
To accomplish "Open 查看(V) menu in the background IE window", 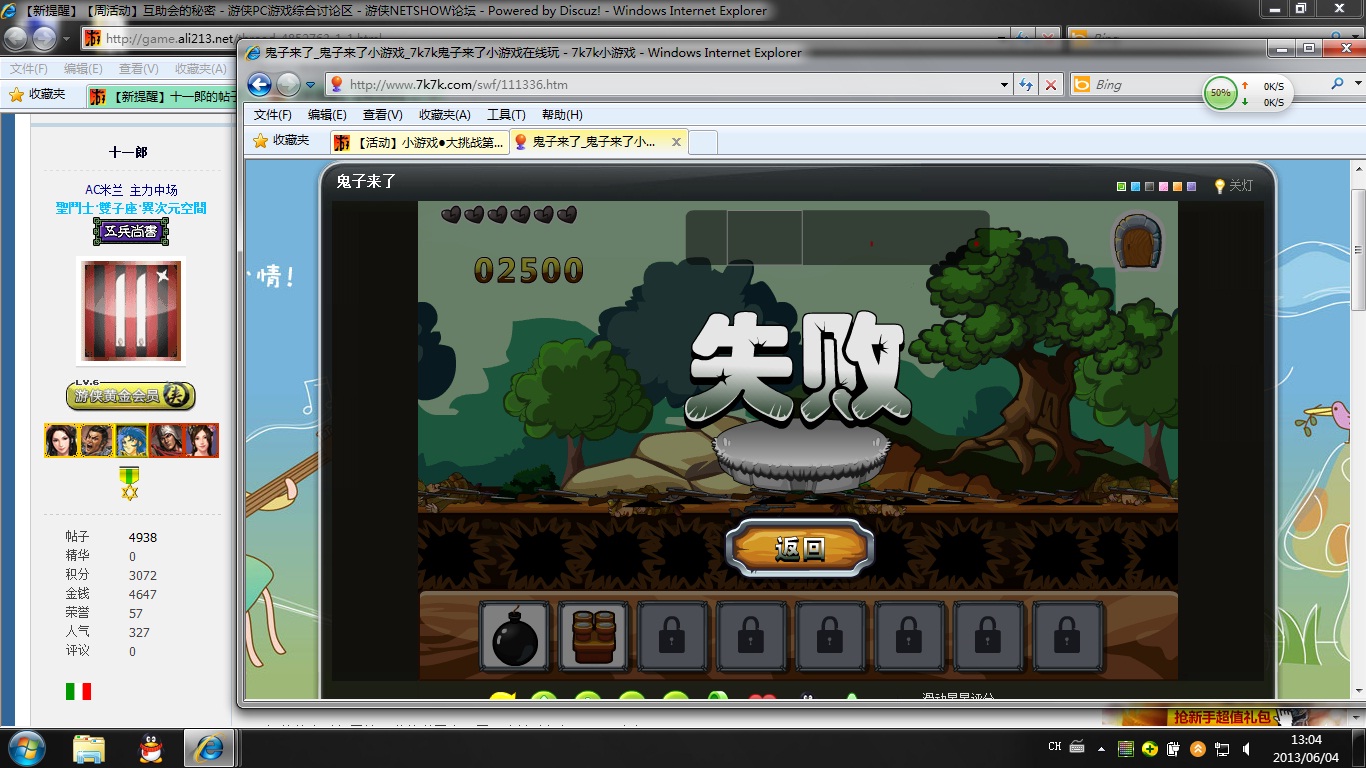I will coord(138,69).
